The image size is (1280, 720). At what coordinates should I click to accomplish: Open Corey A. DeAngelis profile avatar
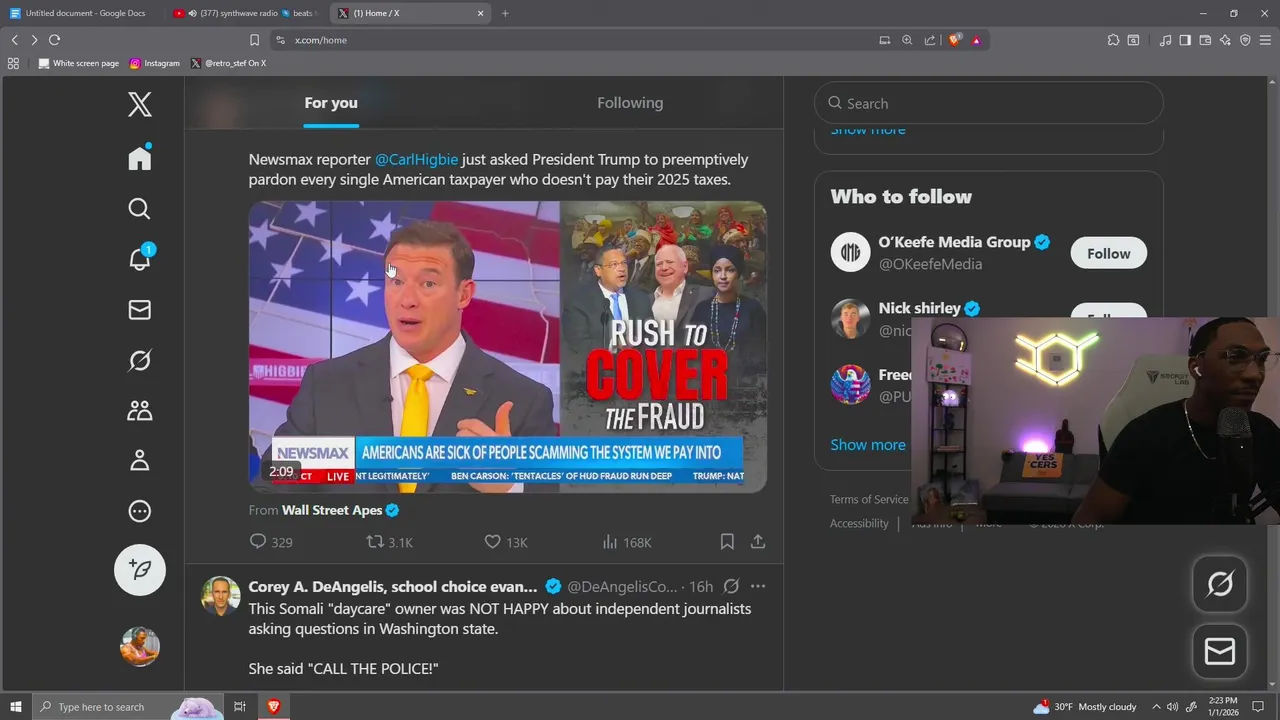pos(221,596)
